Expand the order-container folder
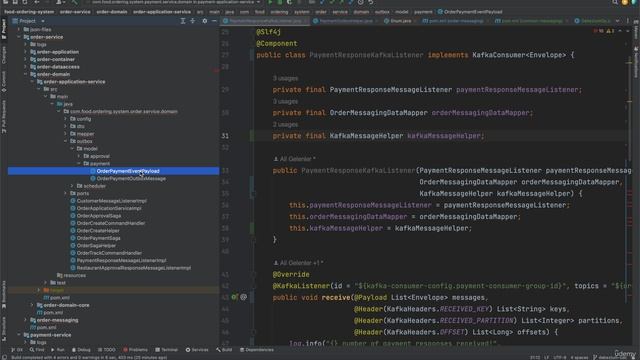 (26, 59)
